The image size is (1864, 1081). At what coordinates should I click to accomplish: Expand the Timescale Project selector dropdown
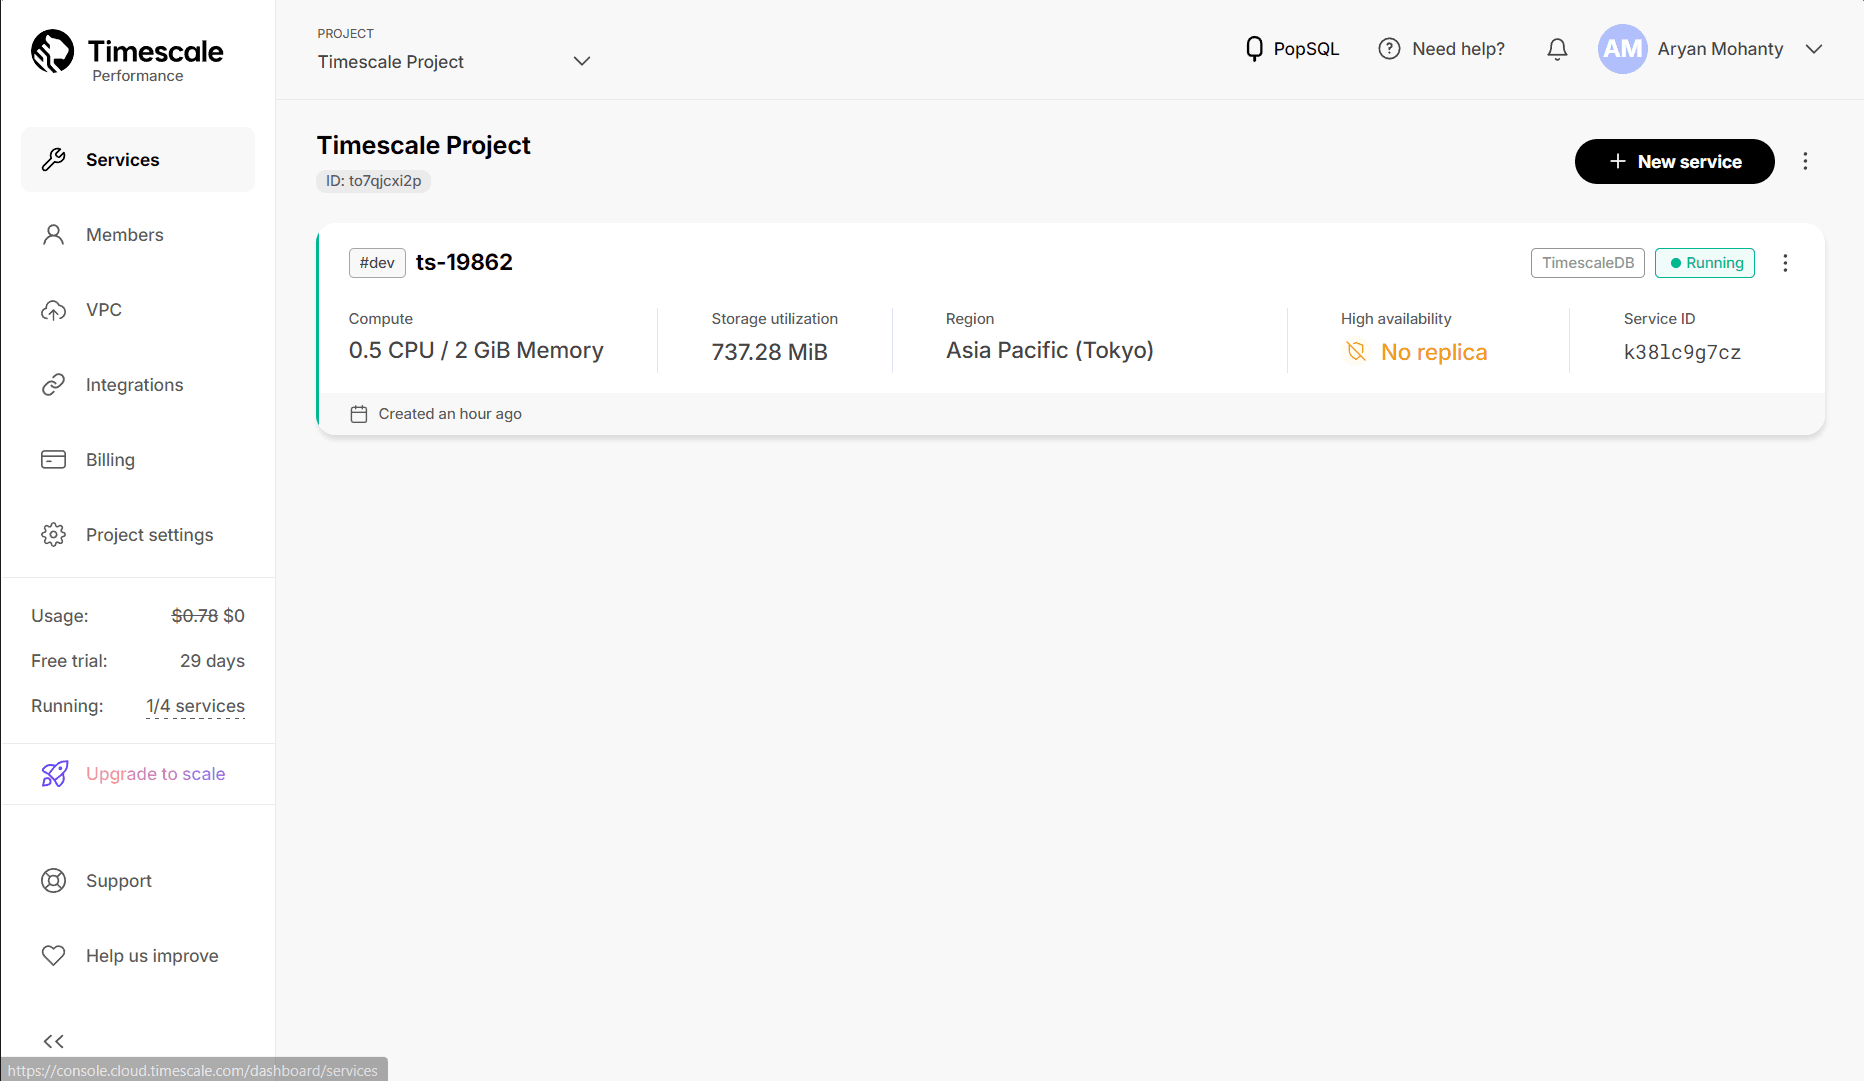581,62
